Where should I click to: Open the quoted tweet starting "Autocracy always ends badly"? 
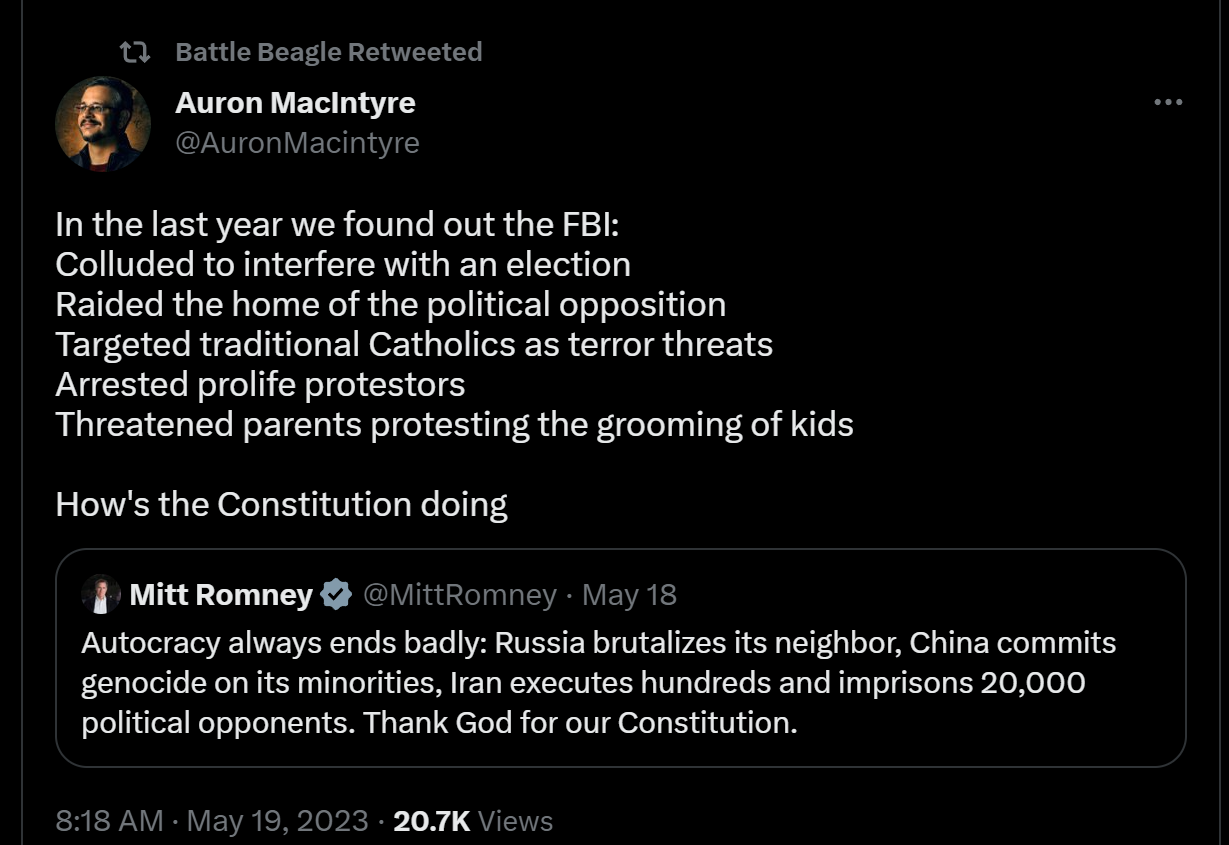pyautogui.click(x=598, y=682)
